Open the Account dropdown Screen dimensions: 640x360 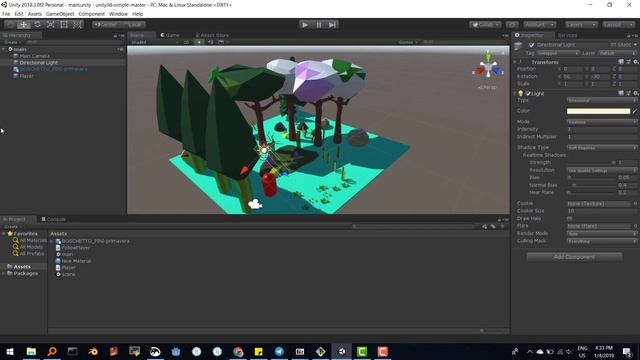point(540,24)
